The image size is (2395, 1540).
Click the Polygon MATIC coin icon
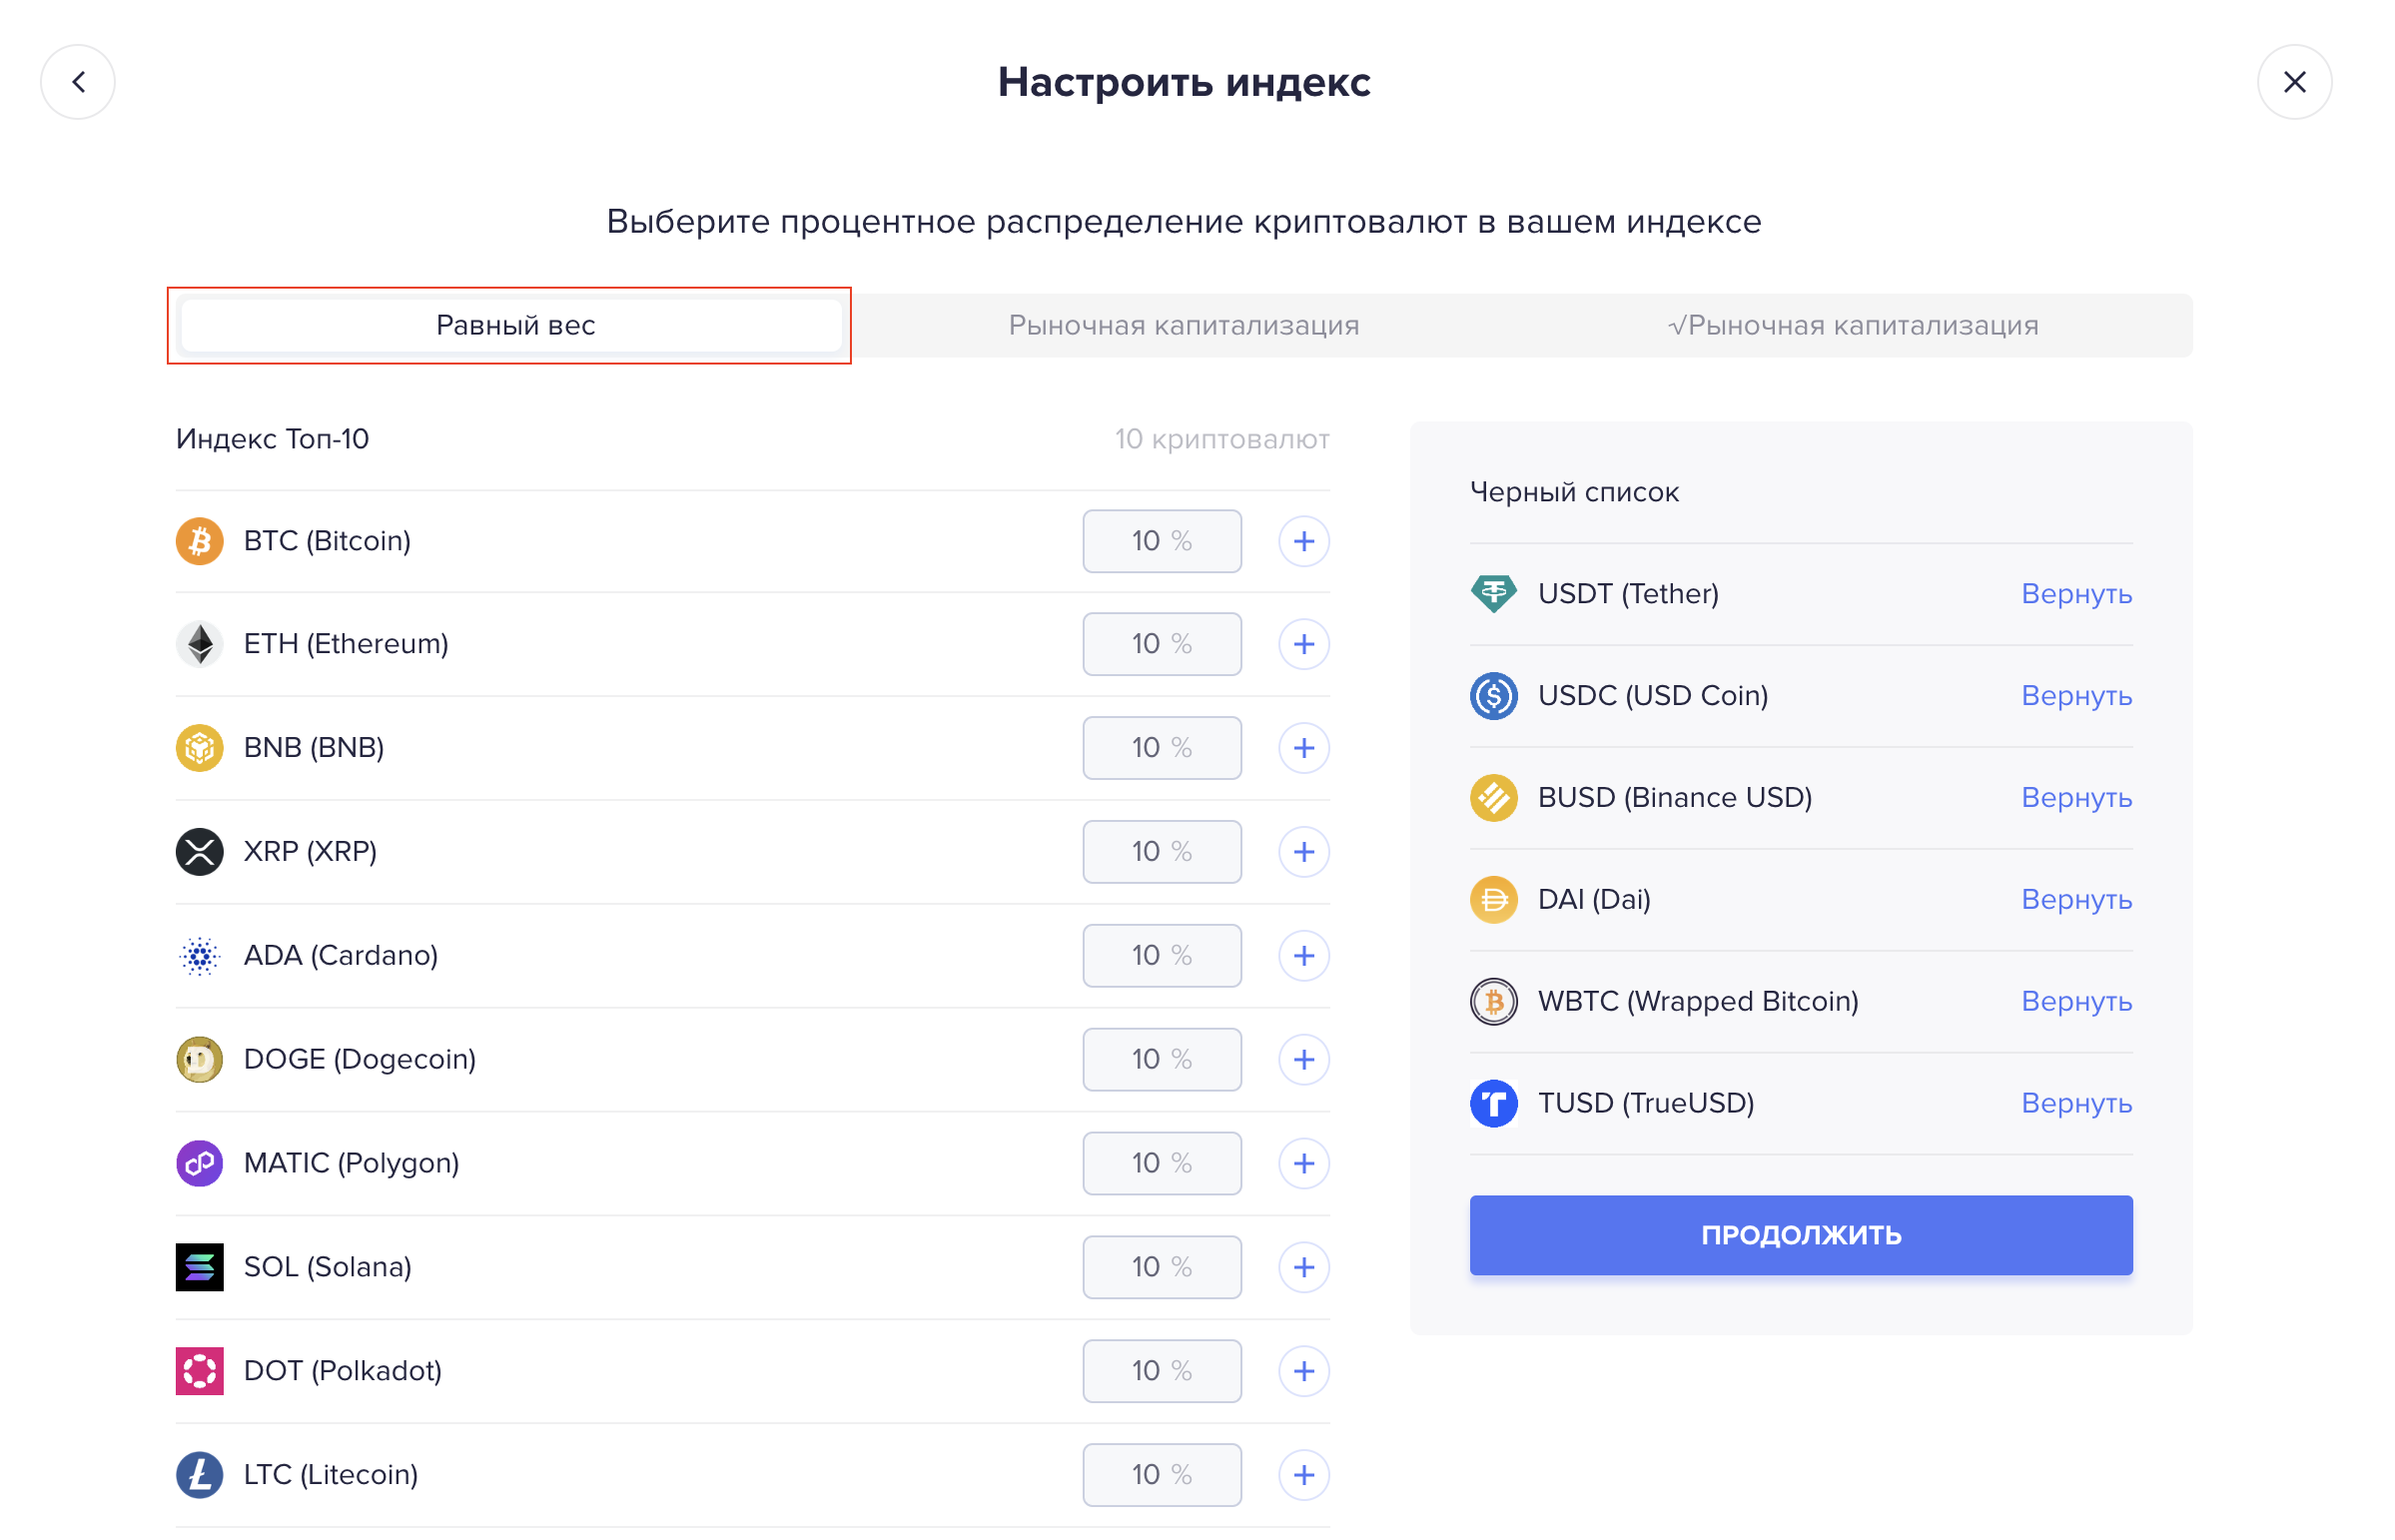(x=200, y=1164)
